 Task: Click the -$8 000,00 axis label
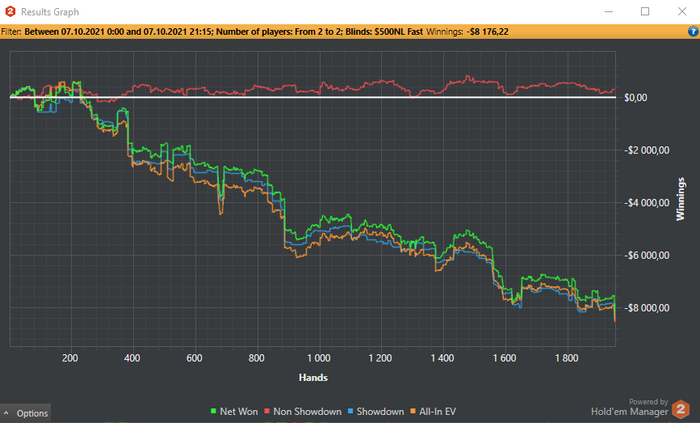(647, 308)
